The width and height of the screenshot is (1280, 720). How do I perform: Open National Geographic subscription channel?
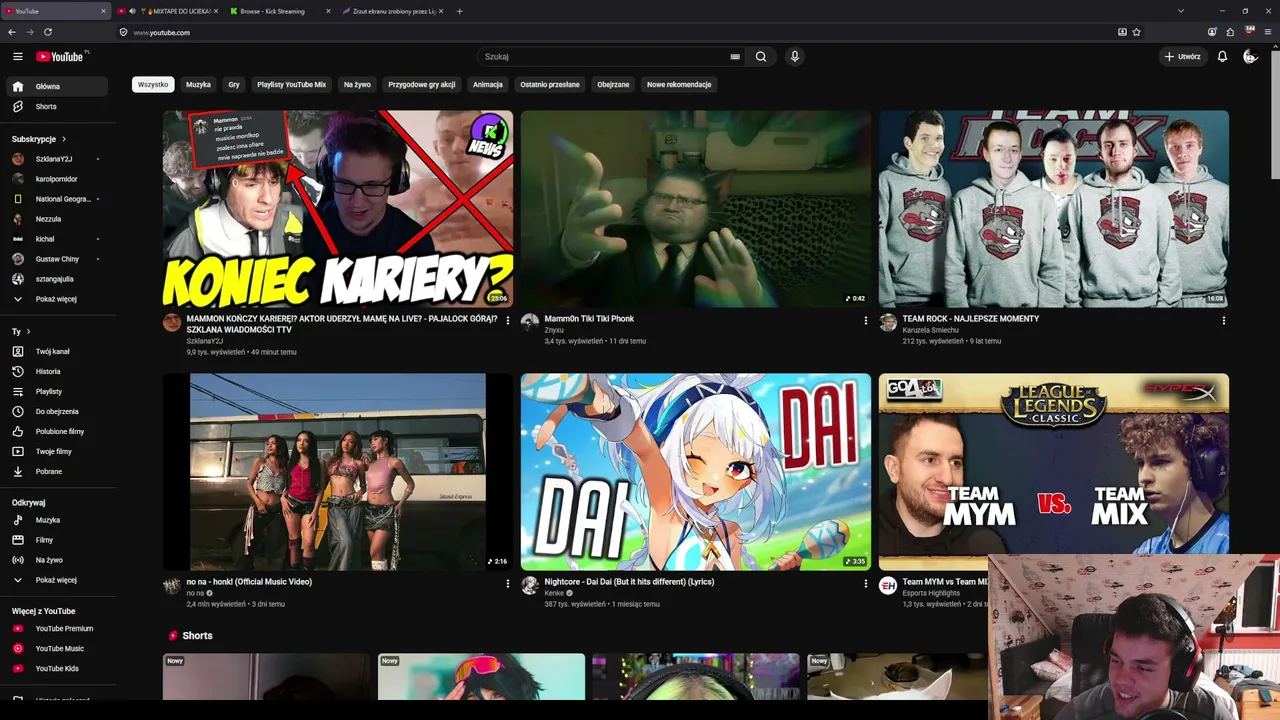pos(58,199)
